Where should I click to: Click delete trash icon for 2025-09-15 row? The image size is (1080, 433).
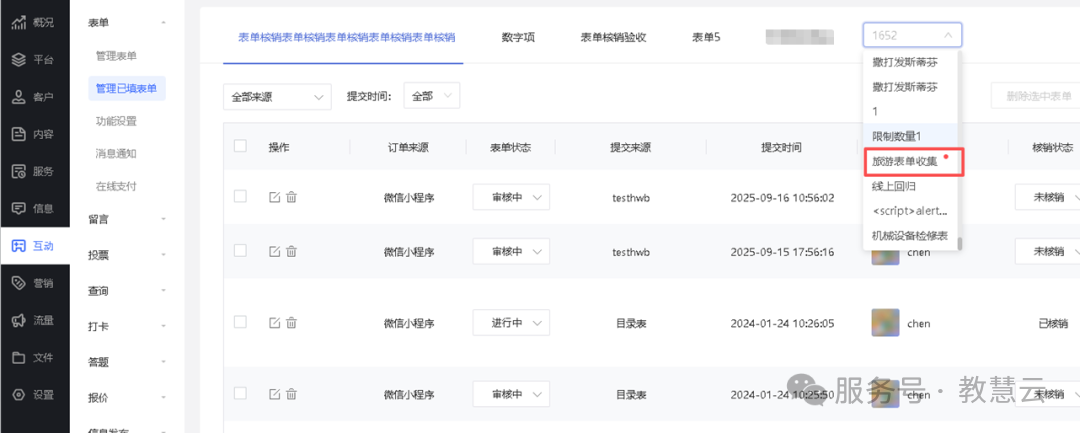(292, 251)
